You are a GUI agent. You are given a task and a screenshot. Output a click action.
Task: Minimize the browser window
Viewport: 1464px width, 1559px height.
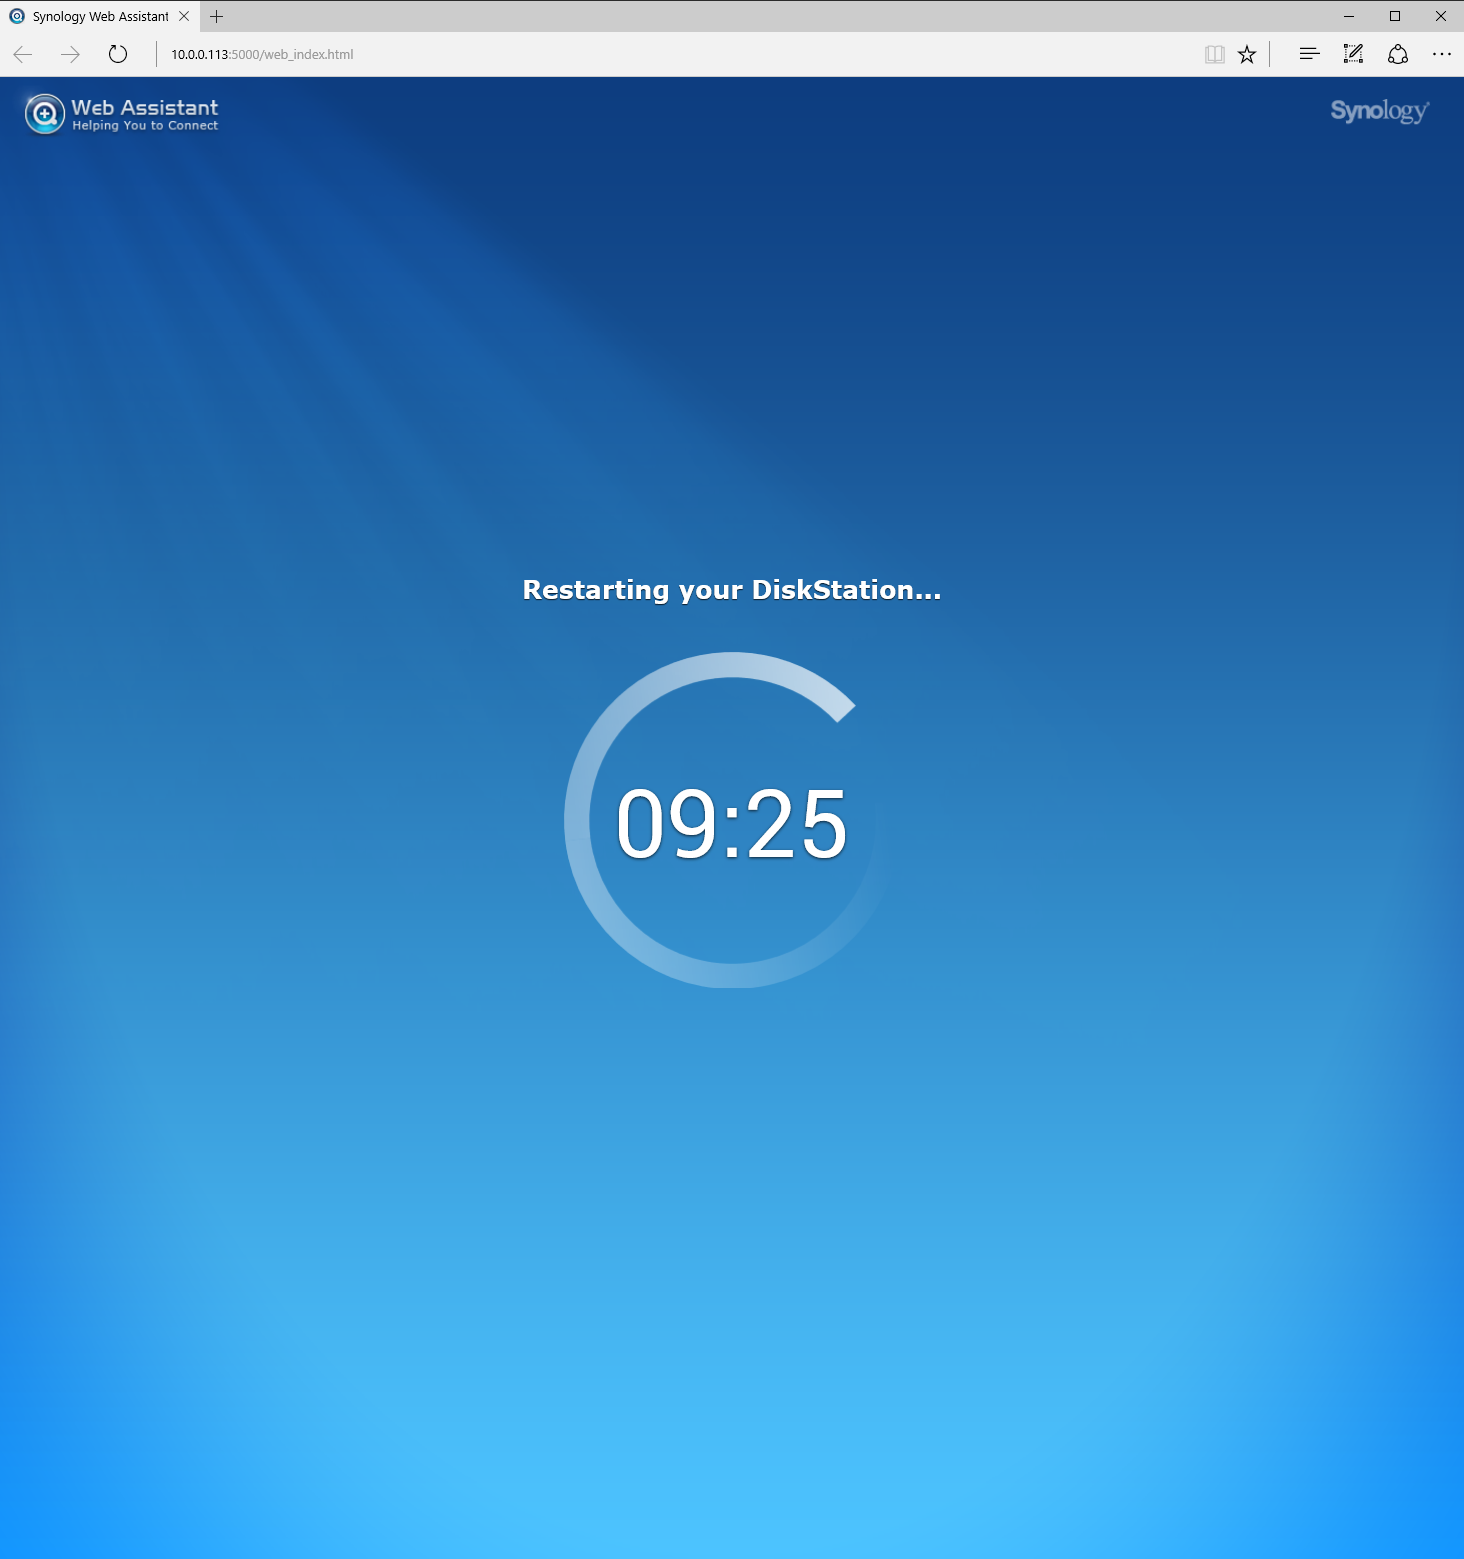(x=1349, y=16)
